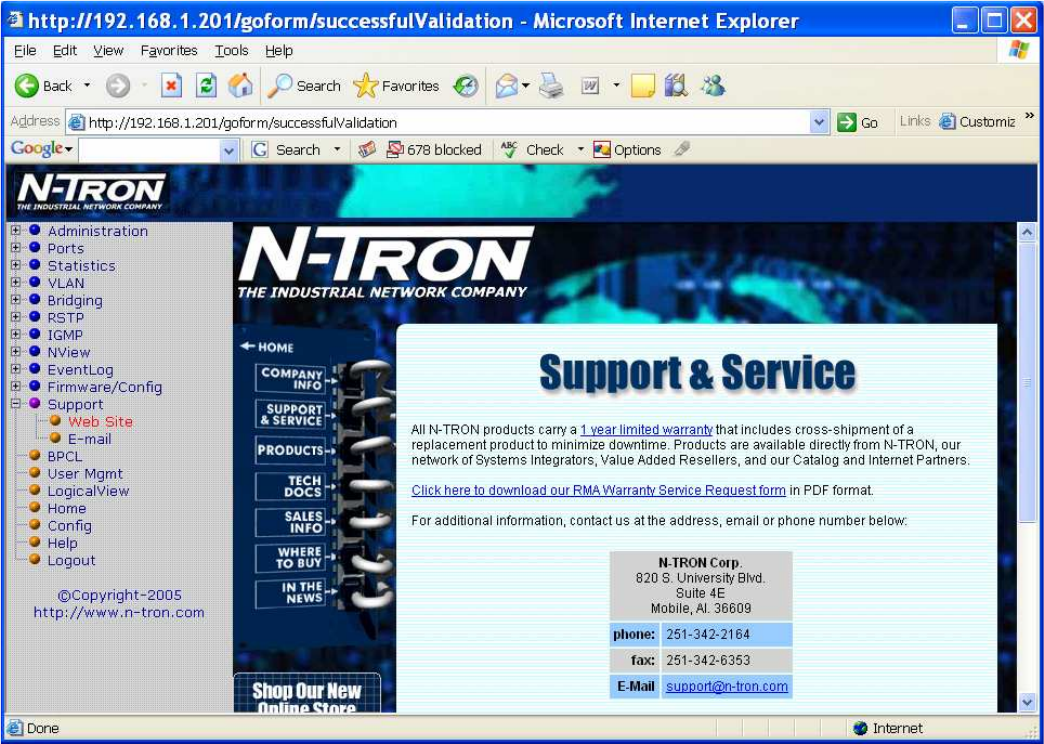The height and width of the screenshot is (744, 1044).
Task: Click the Back arrow icon
Action: click(27, 86)
